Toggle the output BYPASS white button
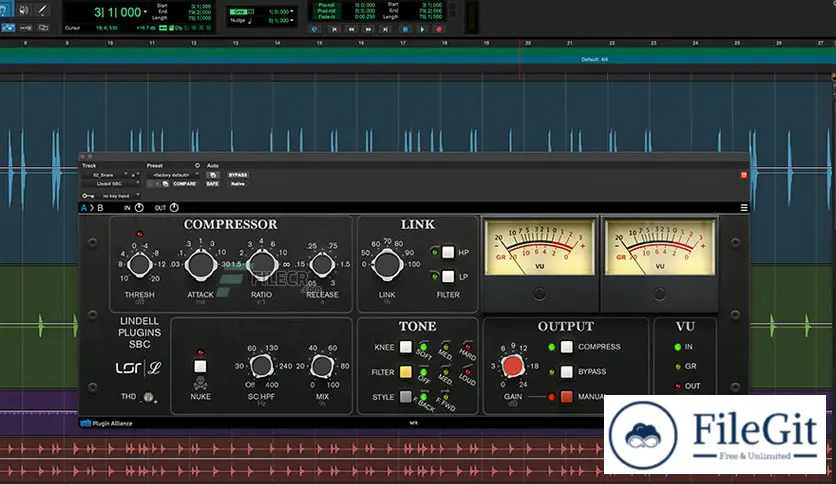This screenshot has height=484, width=836. [567, 372]
